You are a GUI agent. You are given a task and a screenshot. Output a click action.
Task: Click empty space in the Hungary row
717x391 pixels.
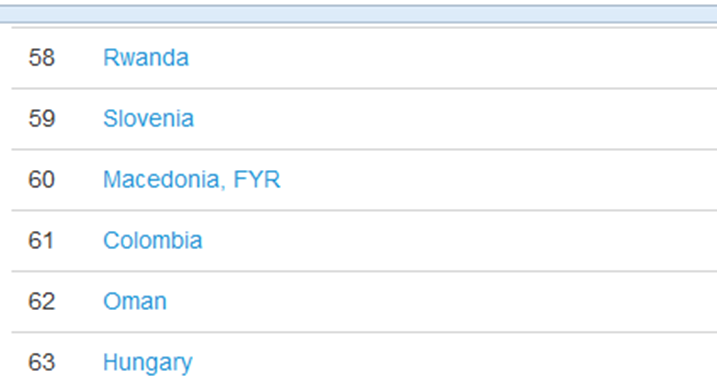[453, 362]
